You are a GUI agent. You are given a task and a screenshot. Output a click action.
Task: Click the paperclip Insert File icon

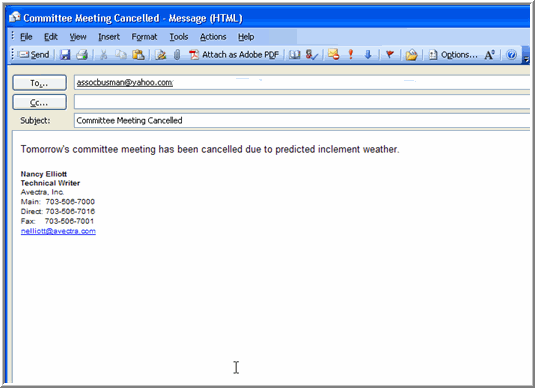(177, 55)
